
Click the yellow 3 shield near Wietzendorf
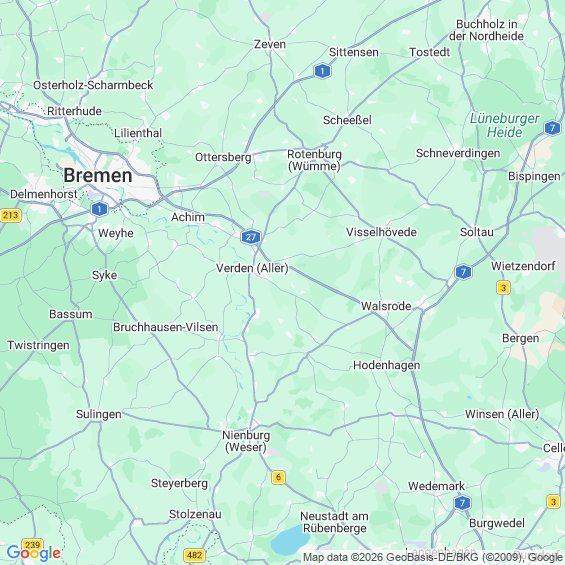[503, 288]
